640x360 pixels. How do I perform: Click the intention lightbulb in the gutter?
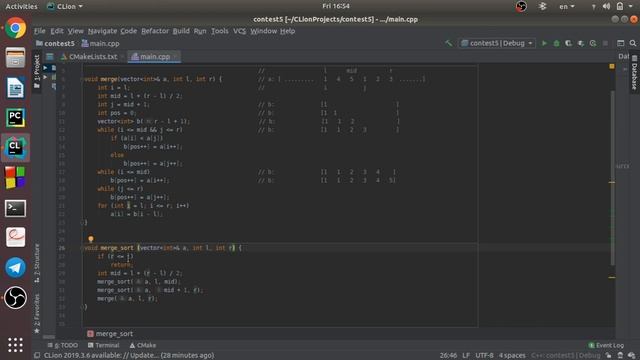(x=91, y=239)
